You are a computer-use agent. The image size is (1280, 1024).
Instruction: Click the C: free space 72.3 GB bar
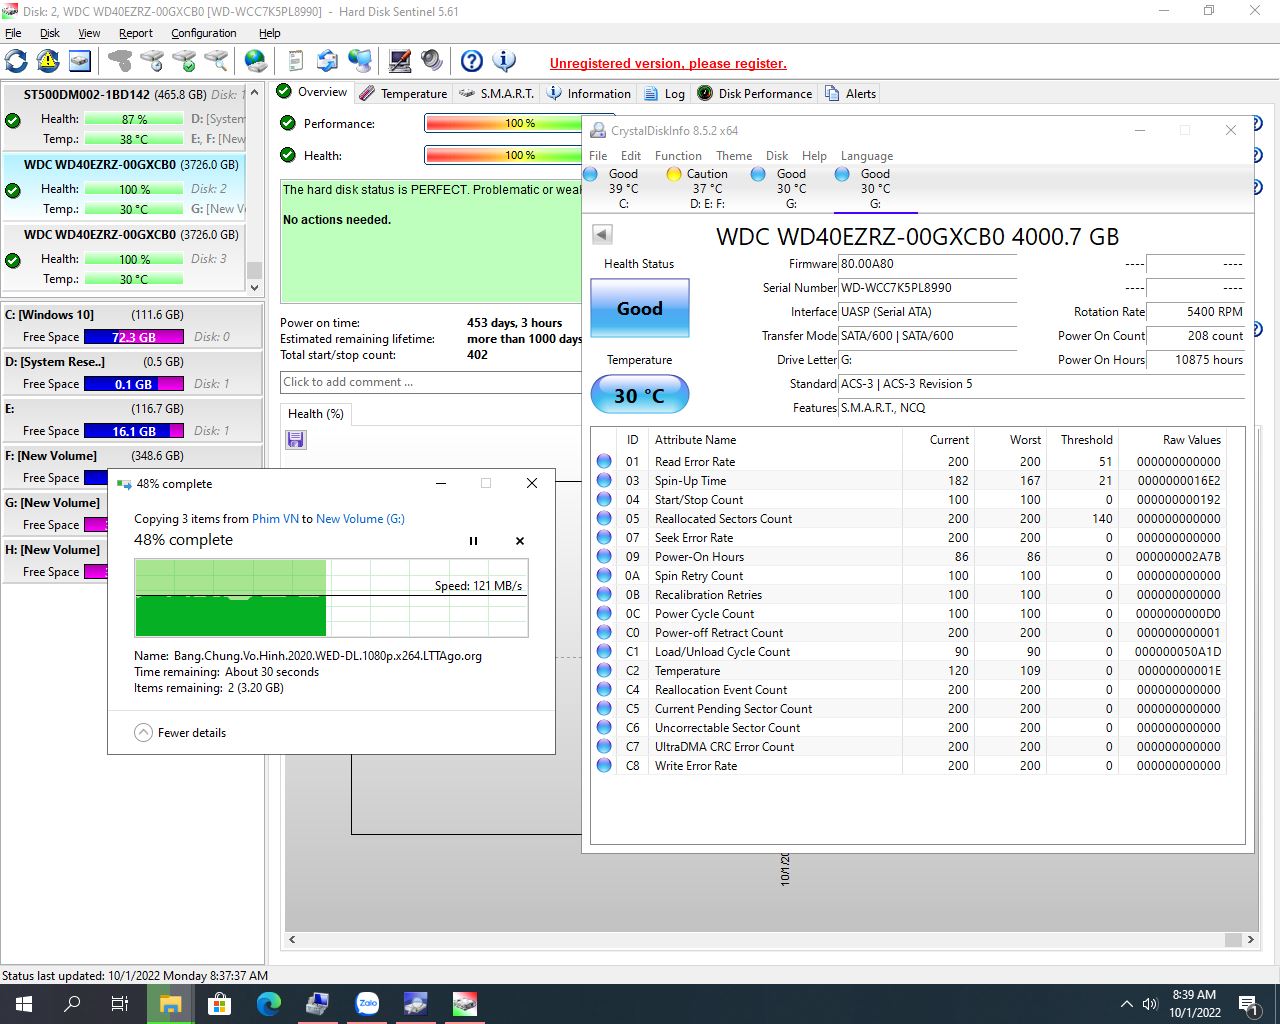point(134,337)
